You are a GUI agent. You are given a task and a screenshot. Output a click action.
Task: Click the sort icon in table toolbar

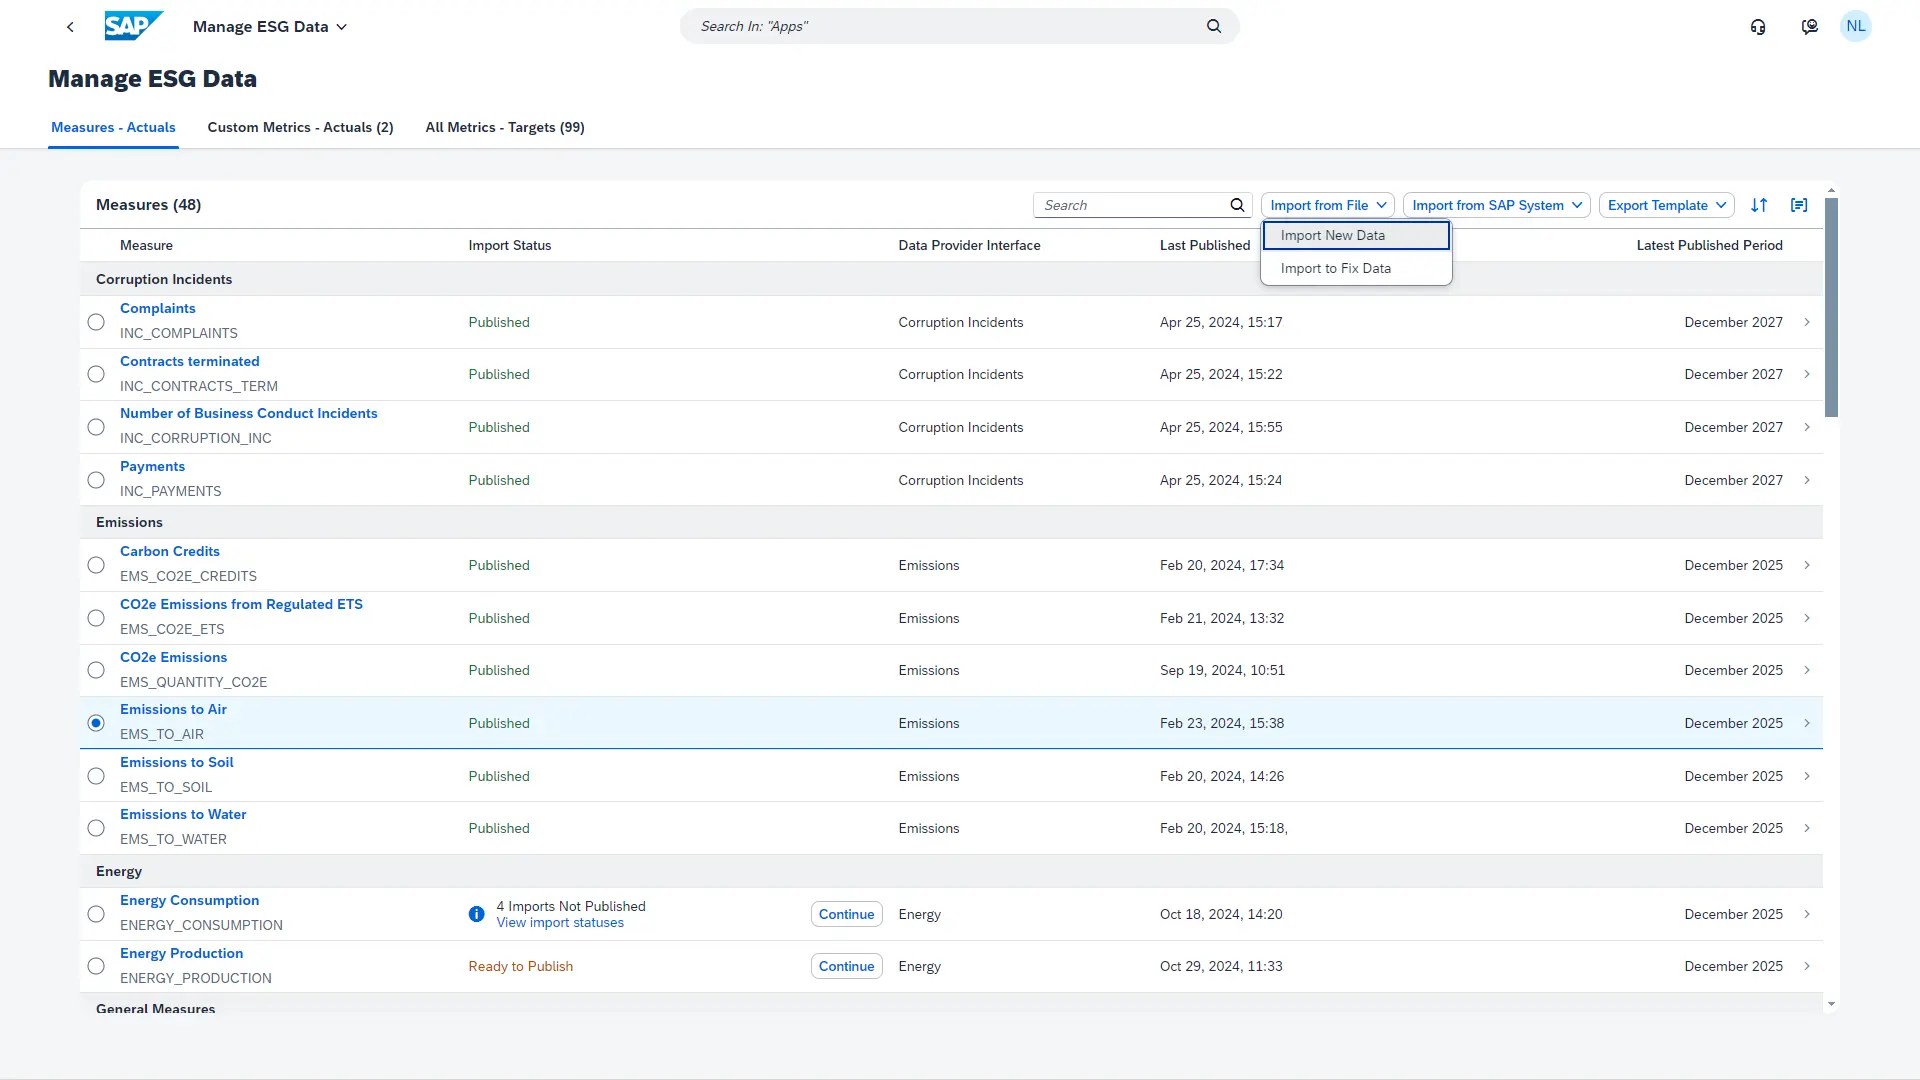pyautogui.click(x=1759, y=205)
